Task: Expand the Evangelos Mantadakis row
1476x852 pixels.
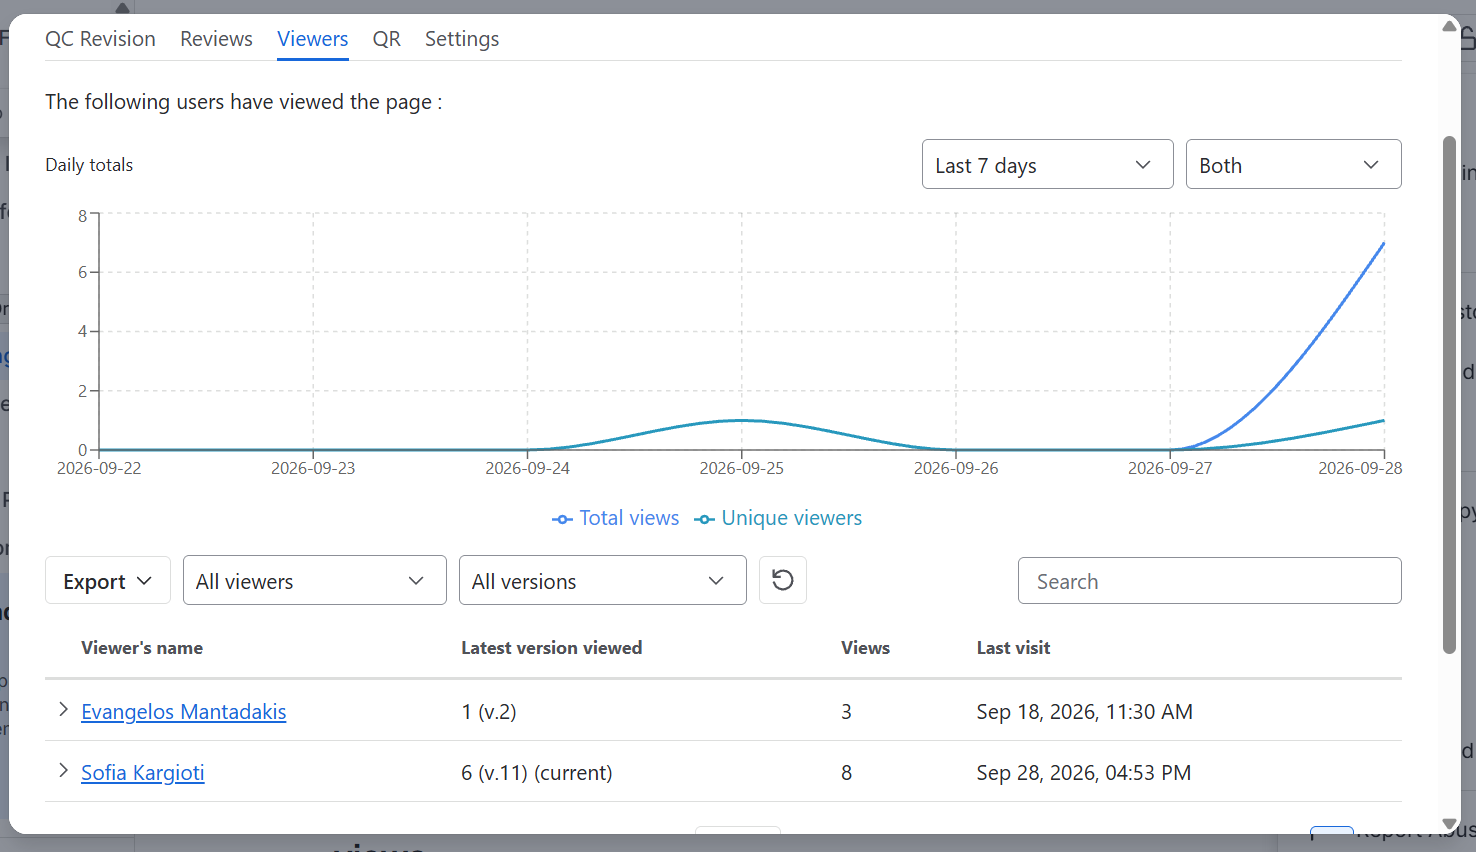Action: pyautogui.click(x=63, y=710)
